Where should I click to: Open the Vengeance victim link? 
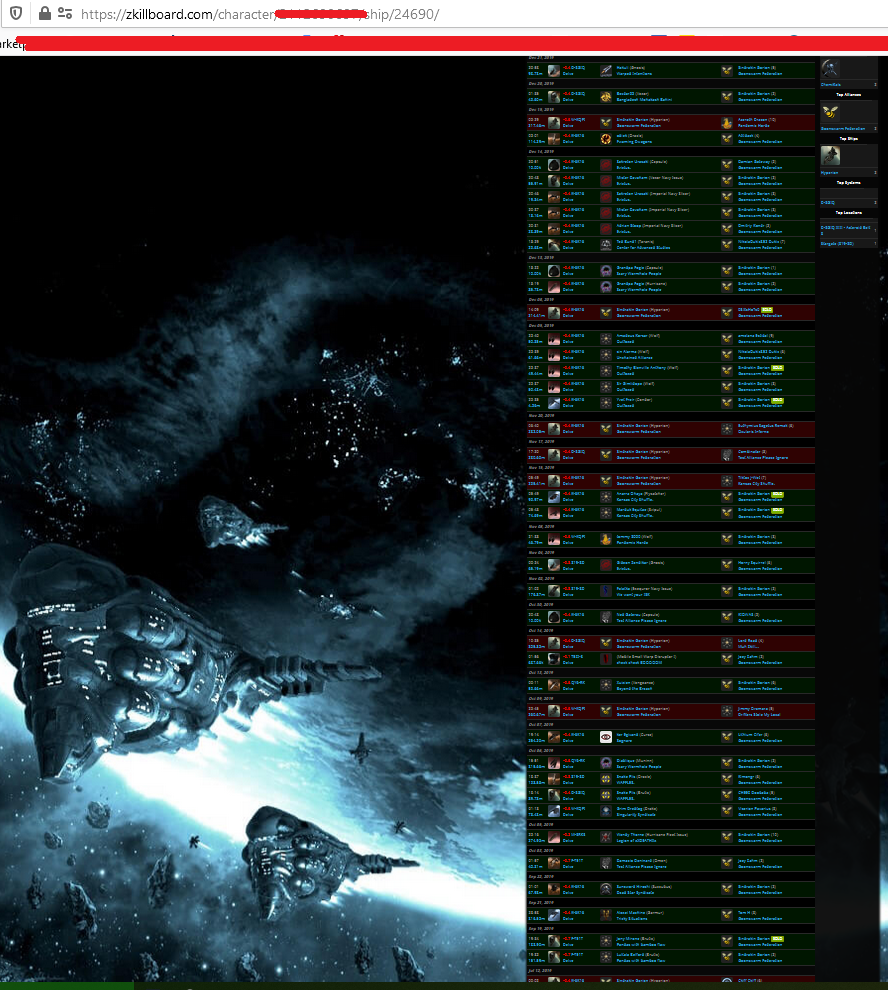(635, 683)
